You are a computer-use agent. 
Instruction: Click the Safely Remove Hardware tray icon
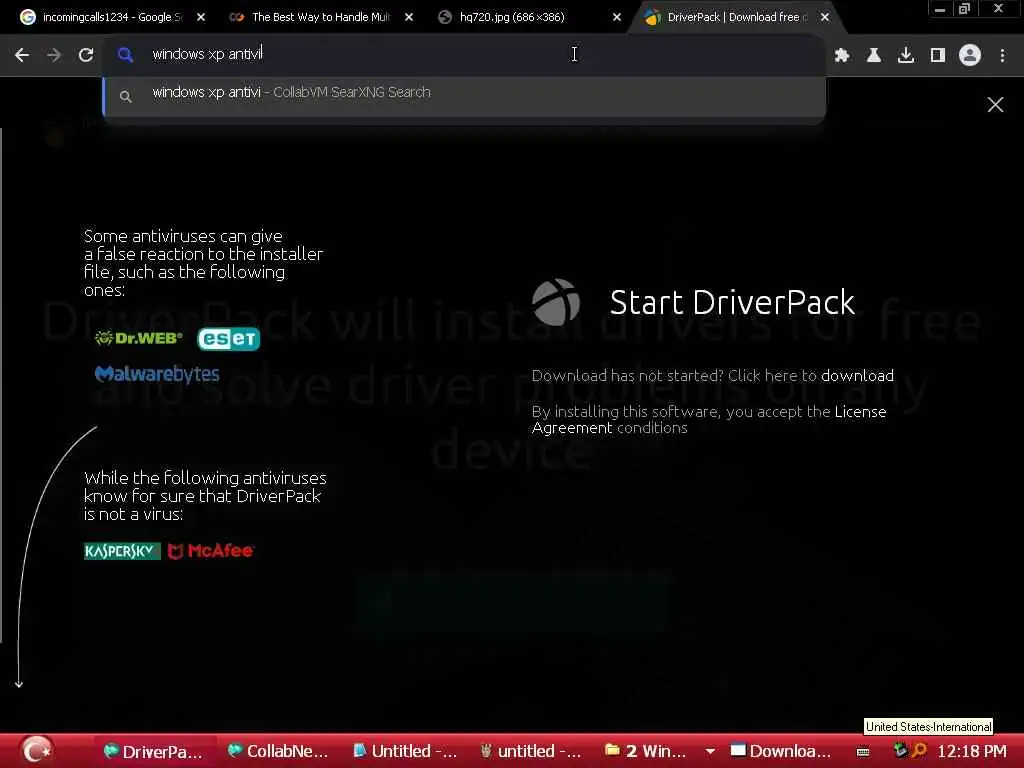(x=900, y=750)
